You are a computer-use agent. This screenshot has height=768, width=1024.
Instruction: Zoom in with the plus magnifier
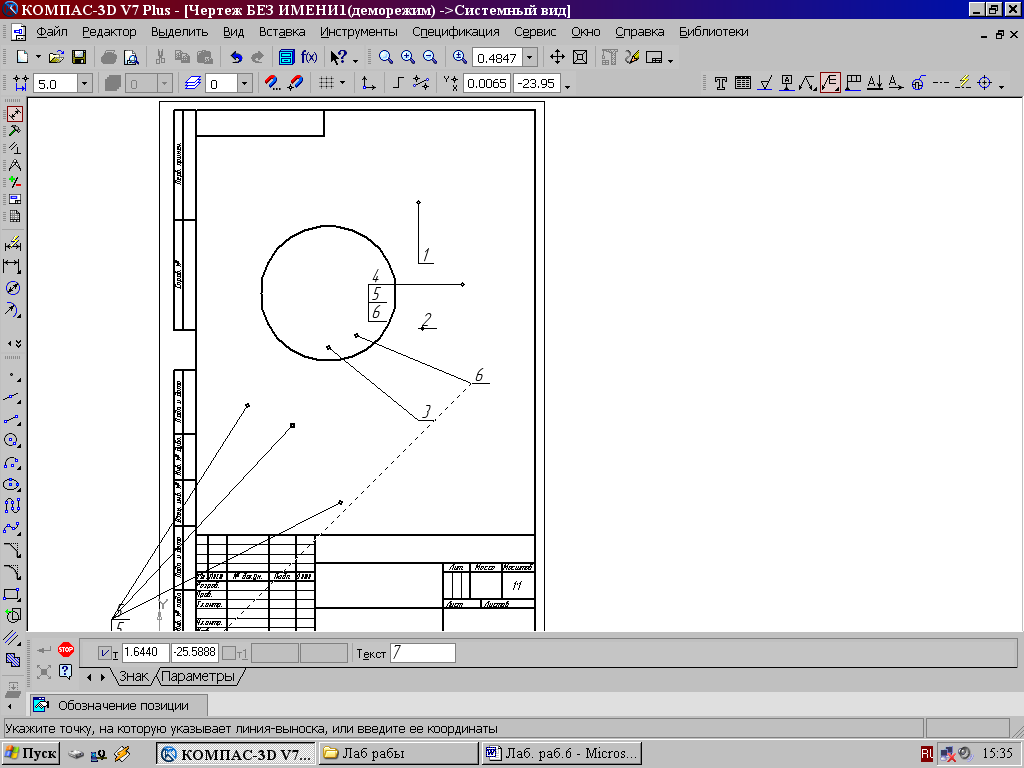tap(408, 57)
